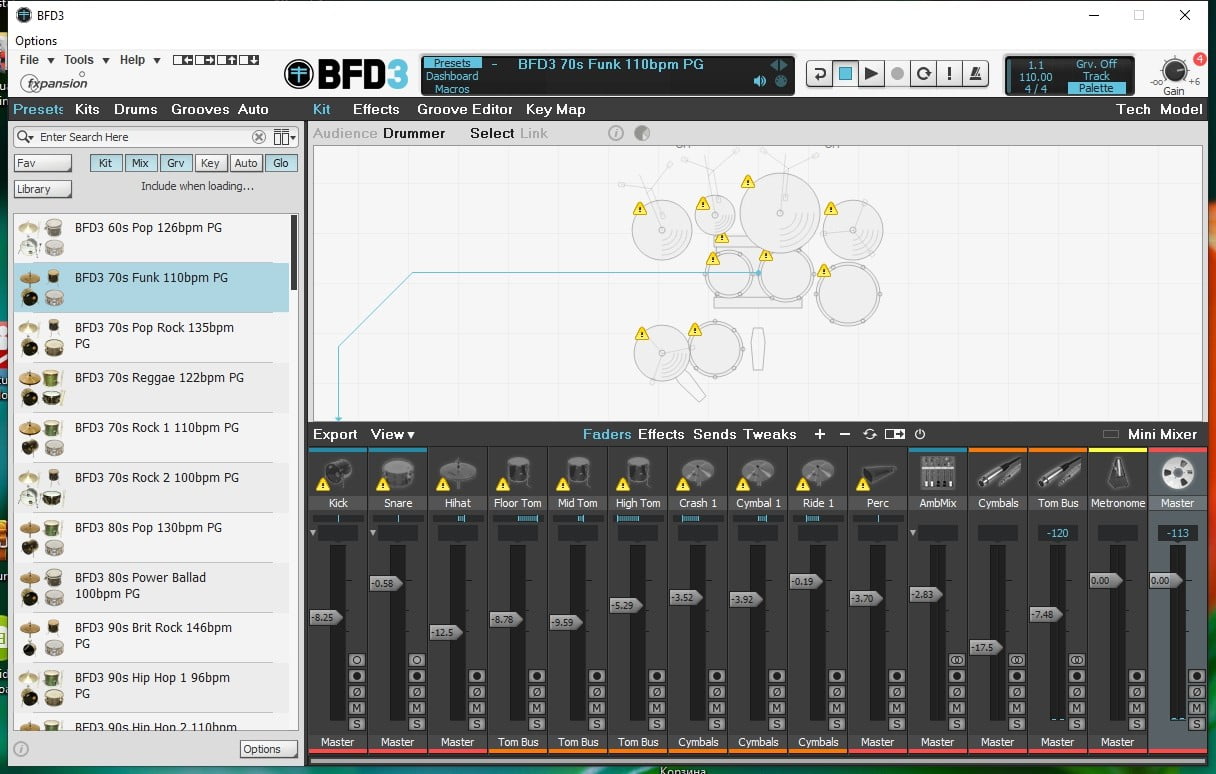This screenshot has height=774, width=1216.
Task: Switch to the Kits browser tab
Action: pyautogui.click(x=87, y=109)
